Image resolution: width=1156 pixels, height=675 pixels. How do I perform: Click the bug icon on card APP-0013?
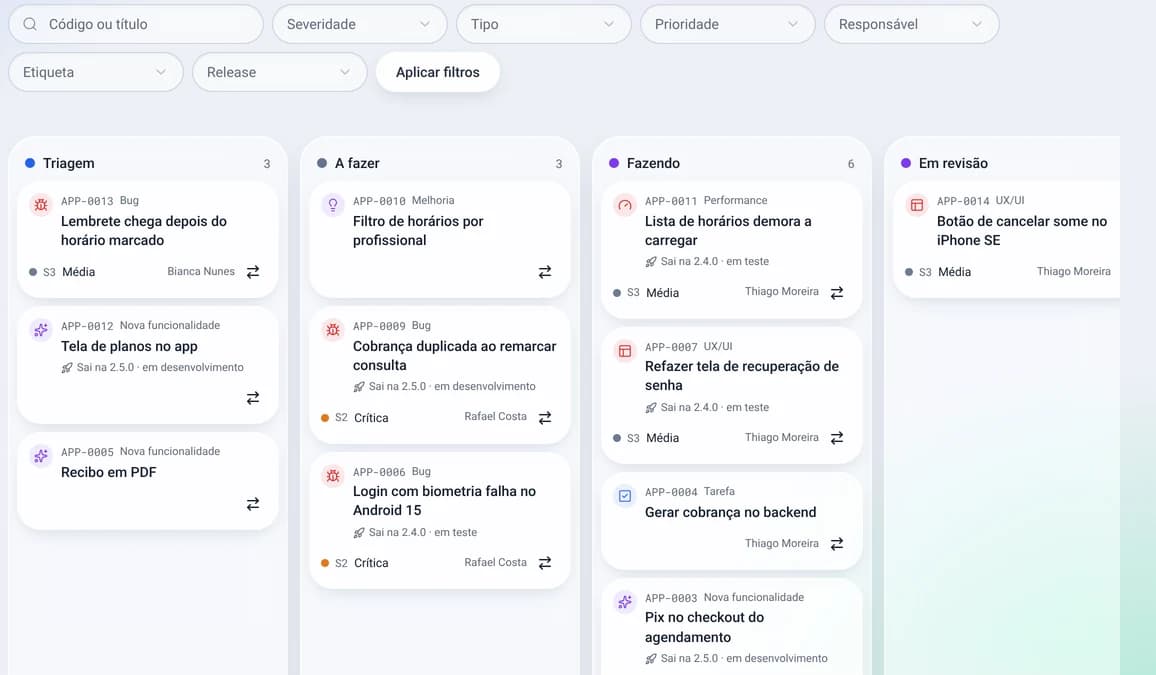click(x=41, y=204)
